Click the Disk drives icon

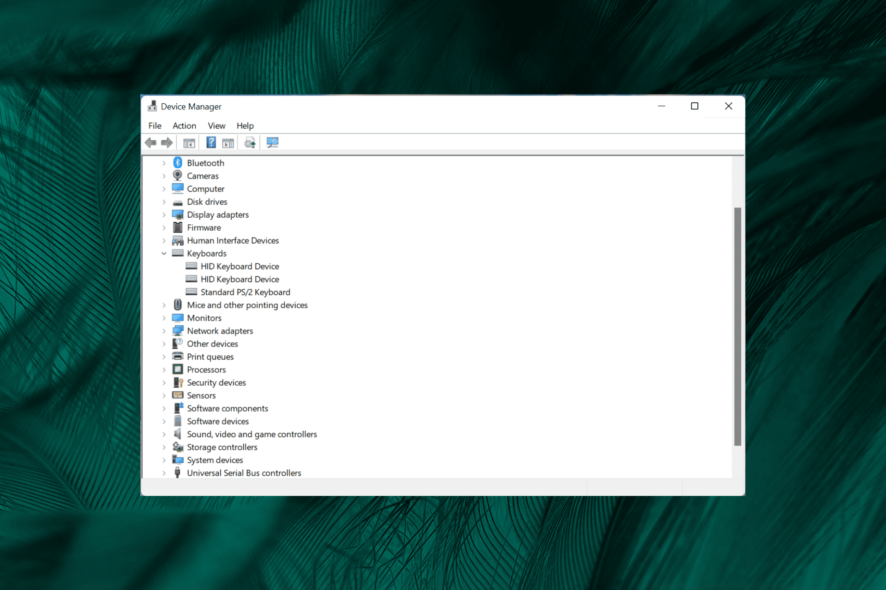pyautogui.click(x=177, y=202)
